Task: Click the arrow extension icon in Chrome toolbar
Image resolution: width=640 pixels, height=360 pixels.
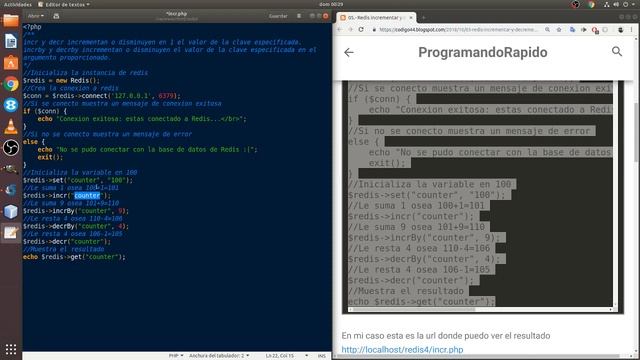Action: tap(584, 29)
